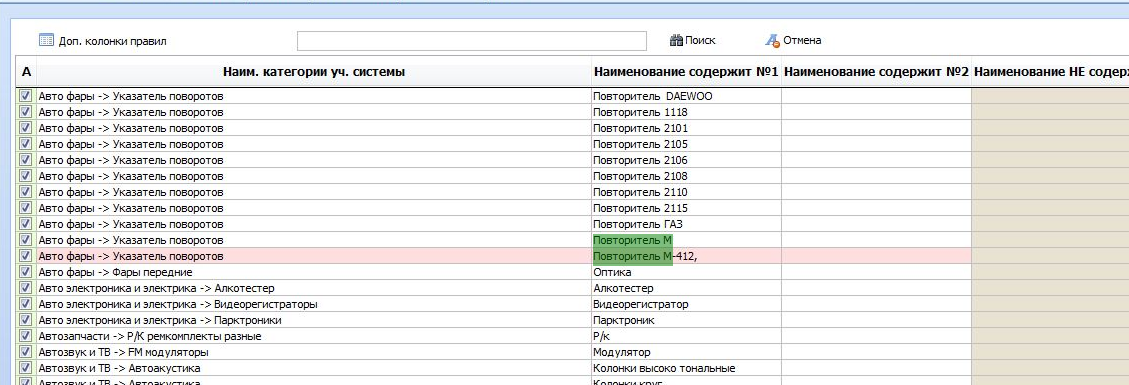
Task: Toggle checkbox for Парктроник row
Action: pyautogui.click(x=25, y=320)
